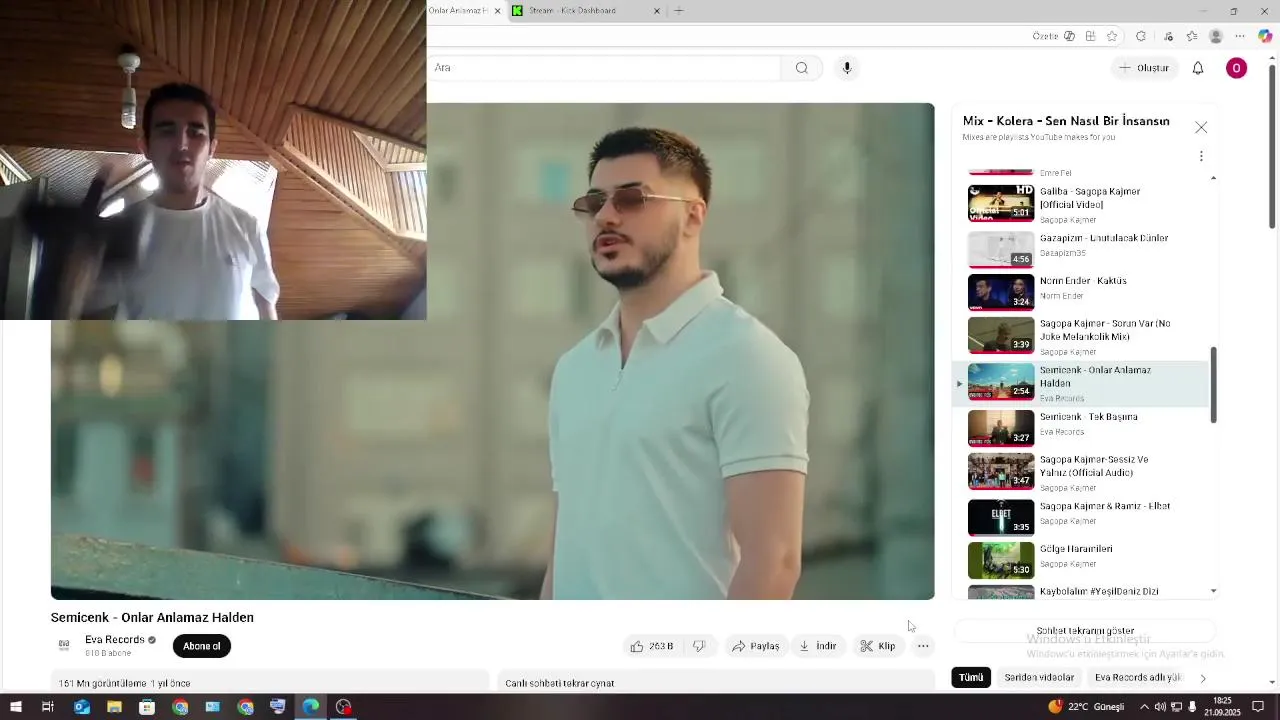The image size is (1280, 720).
Task: Open Copilot in Edge toolbar
Action: tap(1265, 36)
